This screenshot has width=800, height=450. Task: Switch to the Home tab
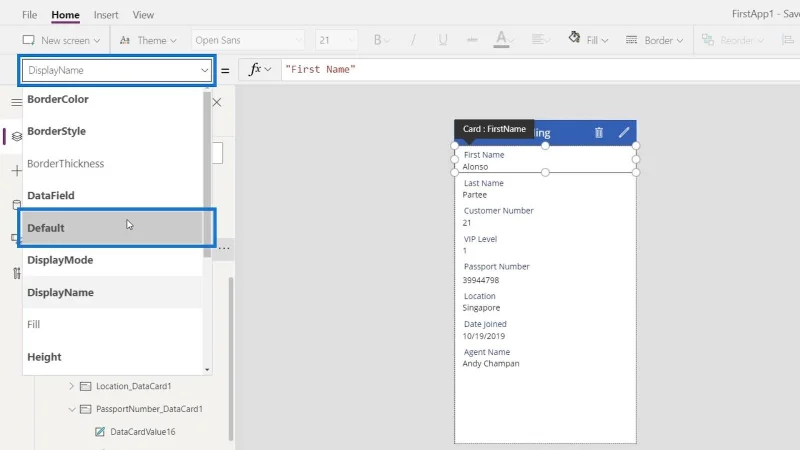(65, 15)
